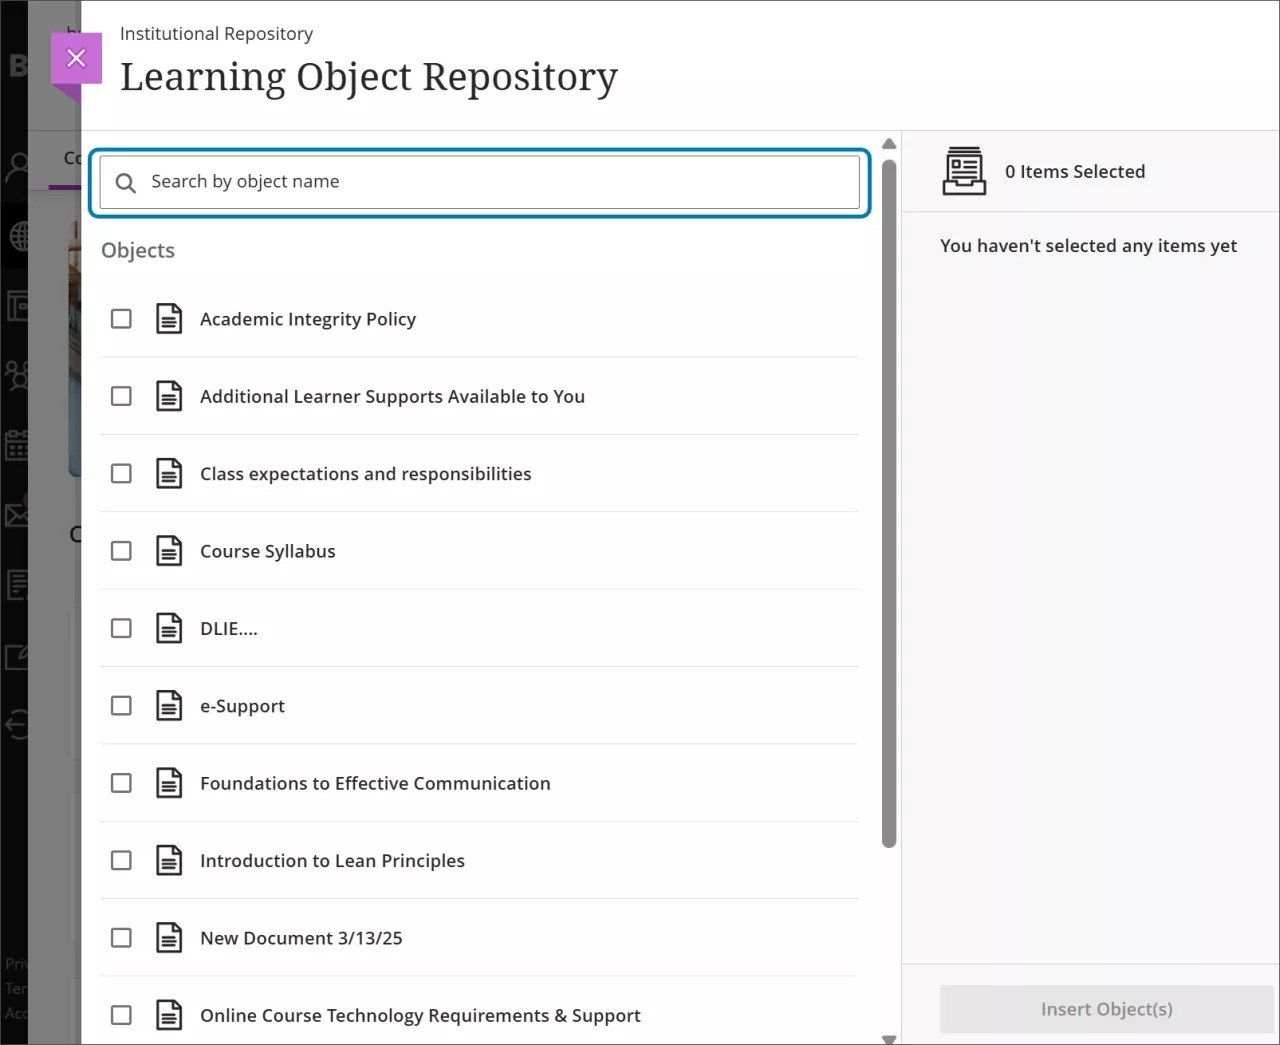Click the Groups people icon in sidebar

coord(18,376)
